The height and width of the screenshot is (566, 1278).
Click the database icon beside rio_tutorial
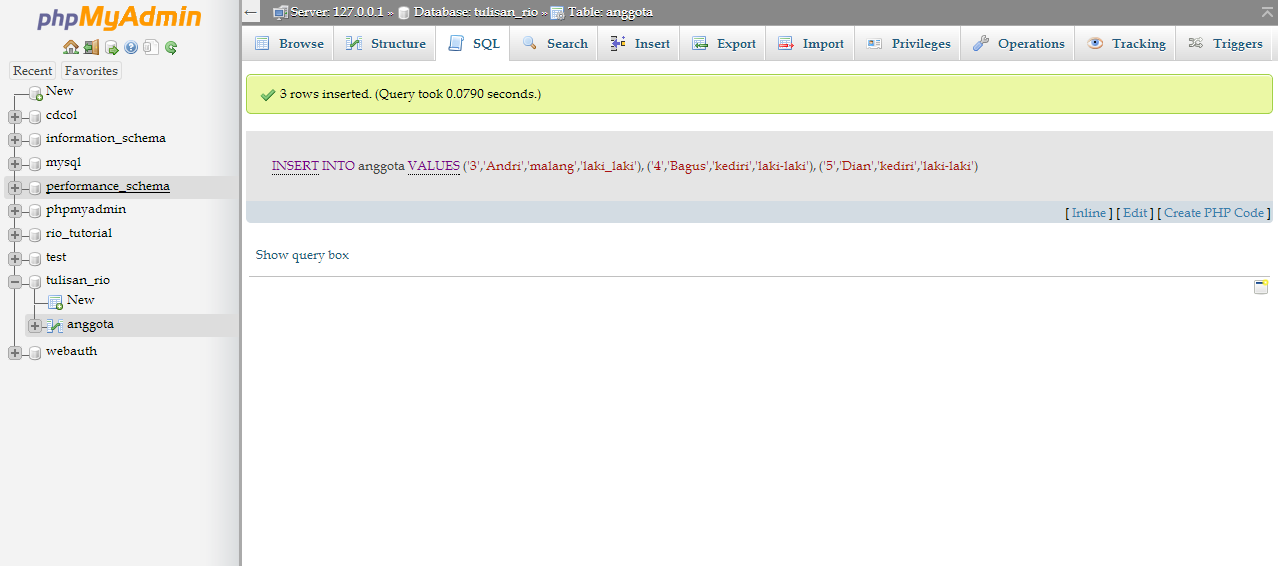35,234
